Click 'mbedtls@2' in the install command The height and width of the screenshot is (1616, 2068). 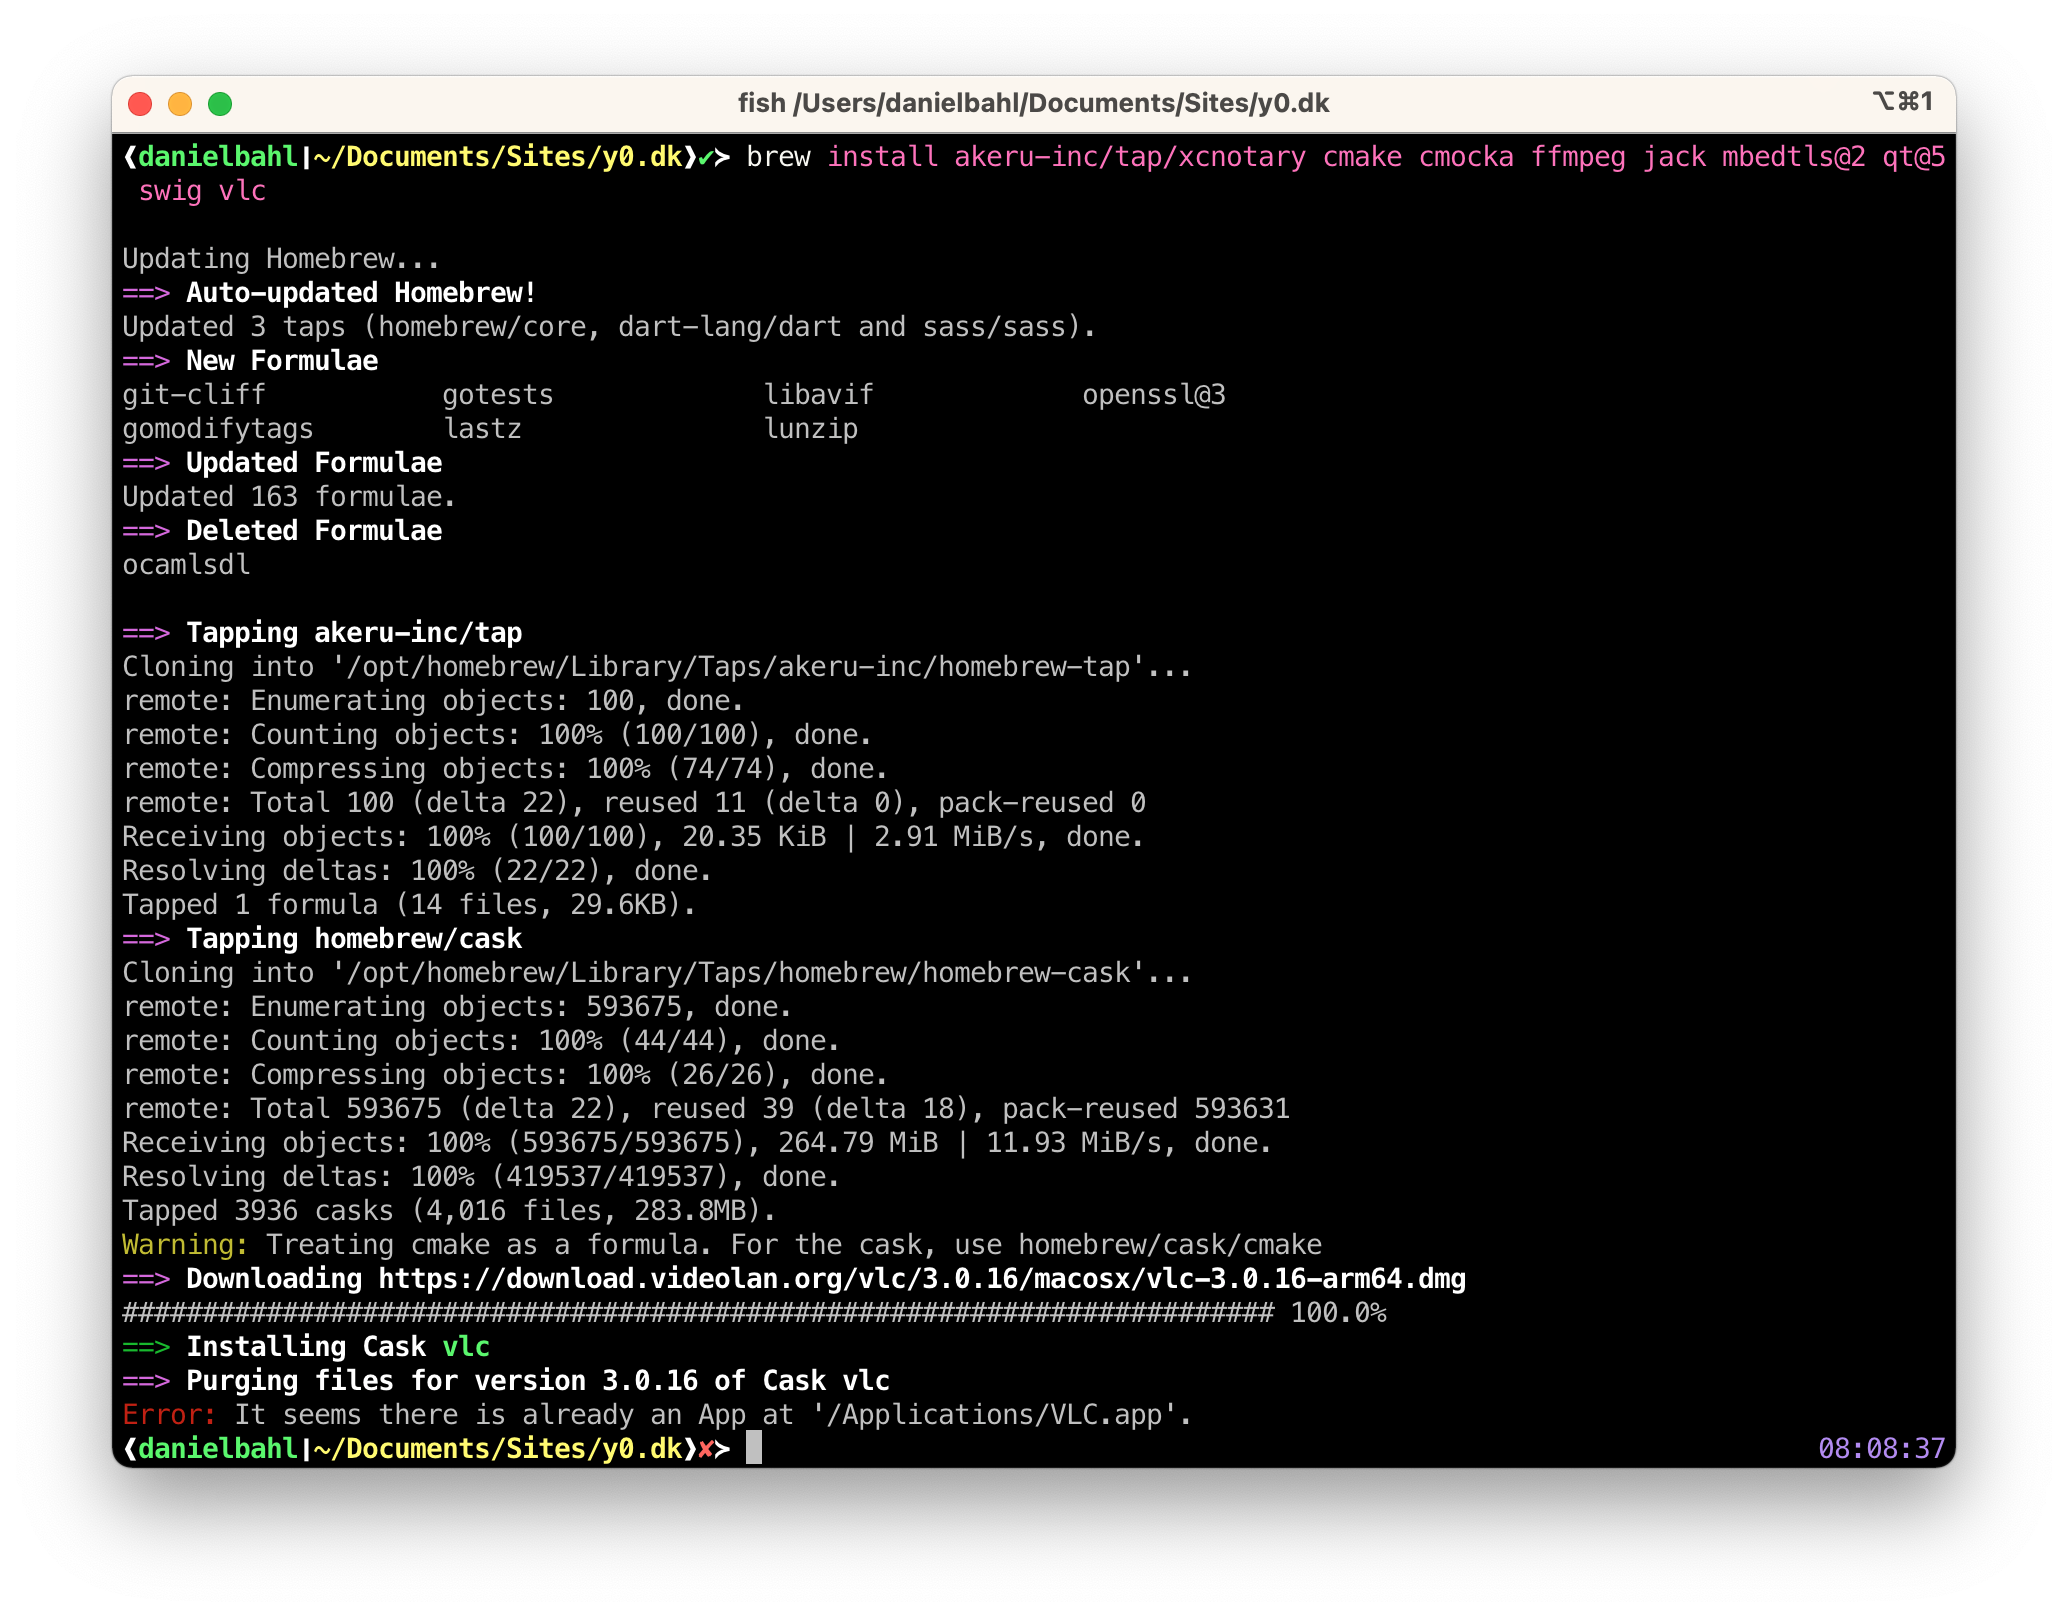coord(1794,158)
